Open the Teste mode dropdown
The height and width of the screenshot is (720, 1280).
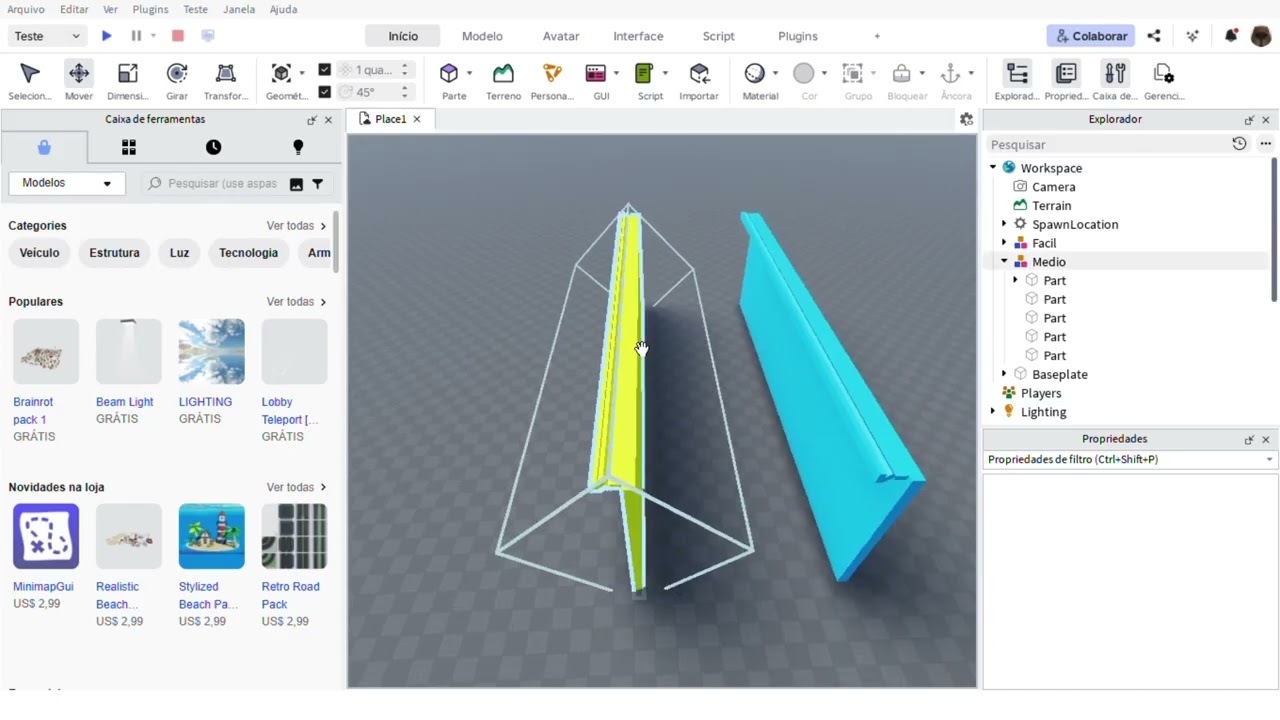[x=47, y=36]
